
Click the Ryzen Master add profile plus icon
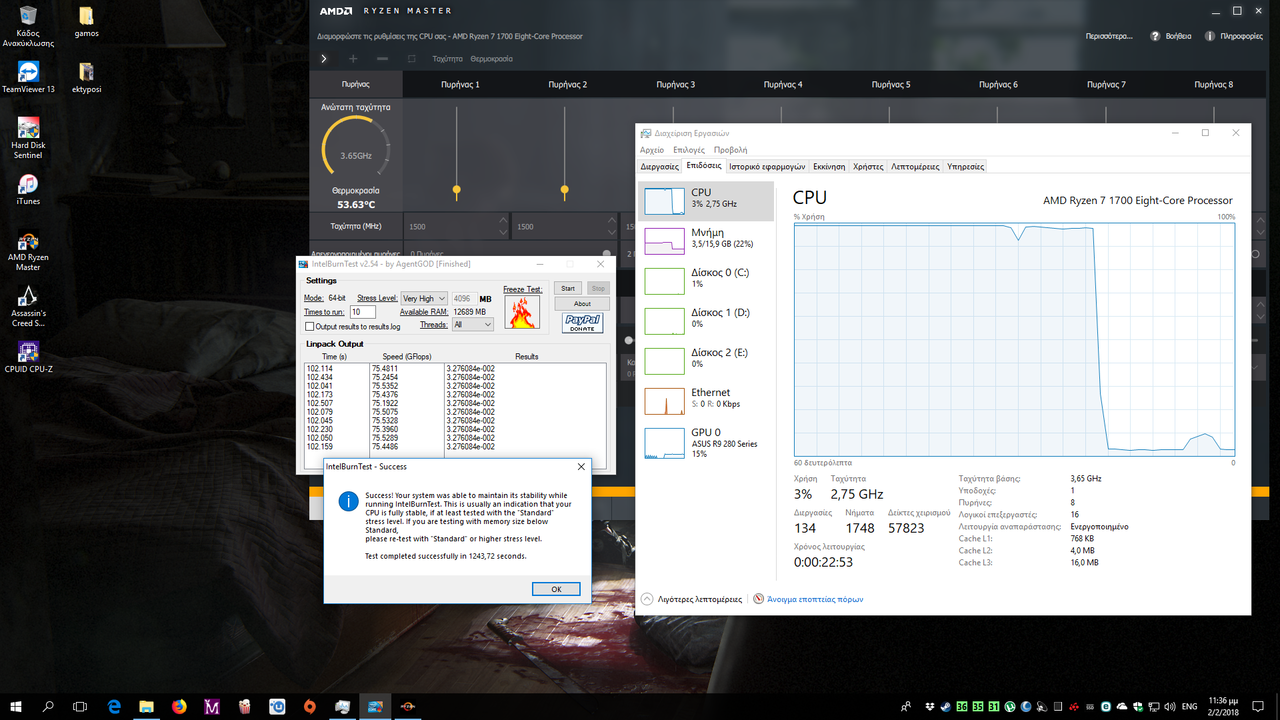tap(352, 59)
